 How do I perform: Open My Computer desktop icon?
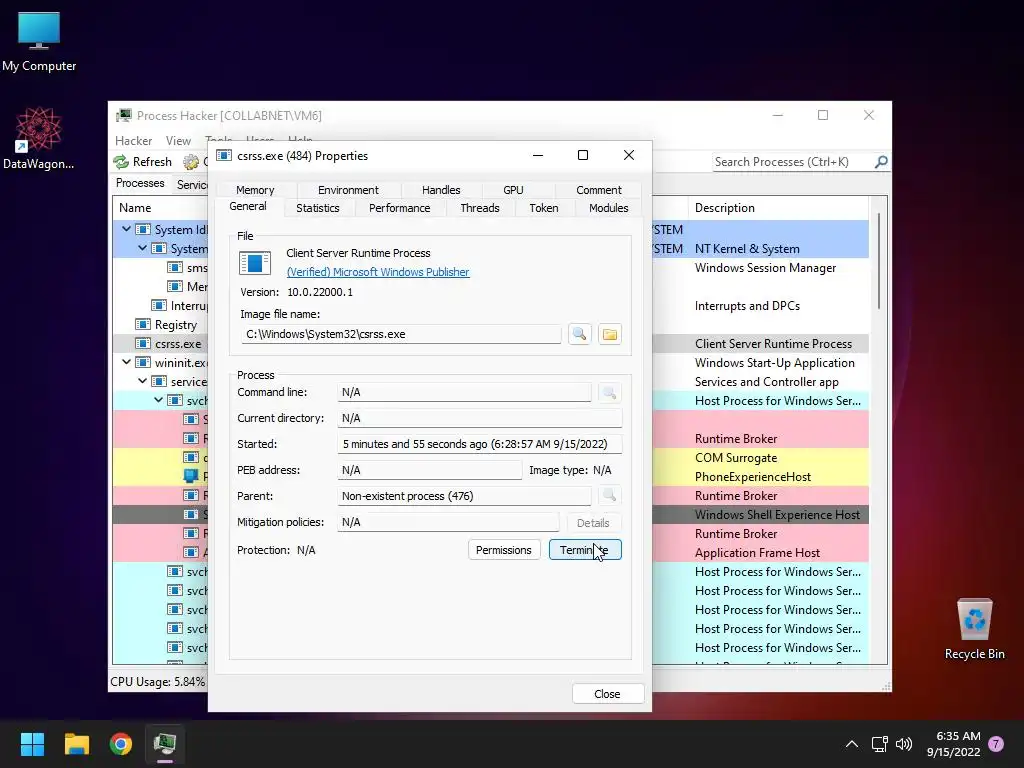pyautogui.click(x=39, y=41)
